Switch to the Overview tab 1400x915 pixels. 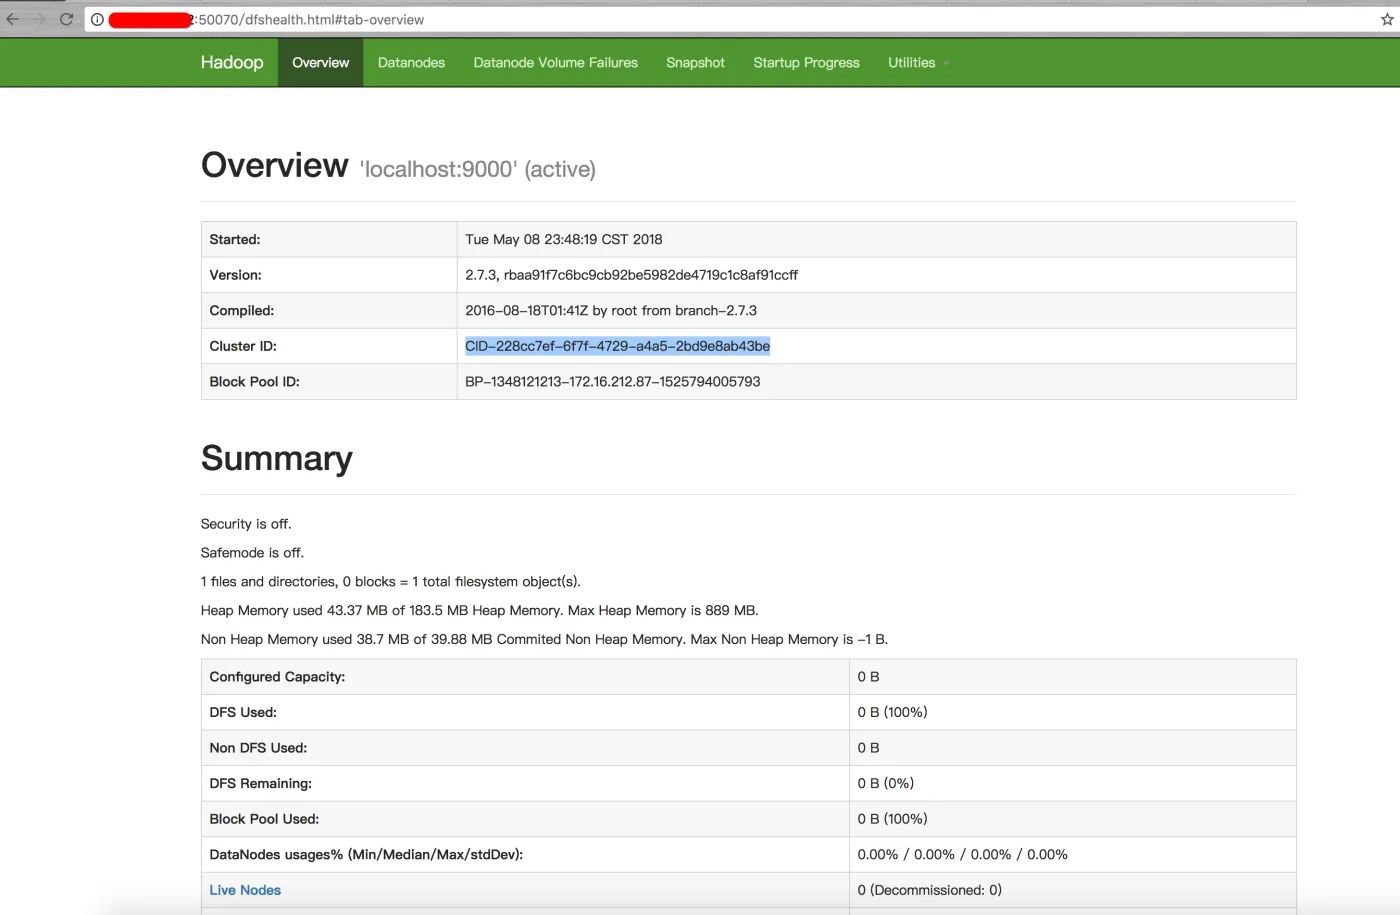tap(321, 62)
